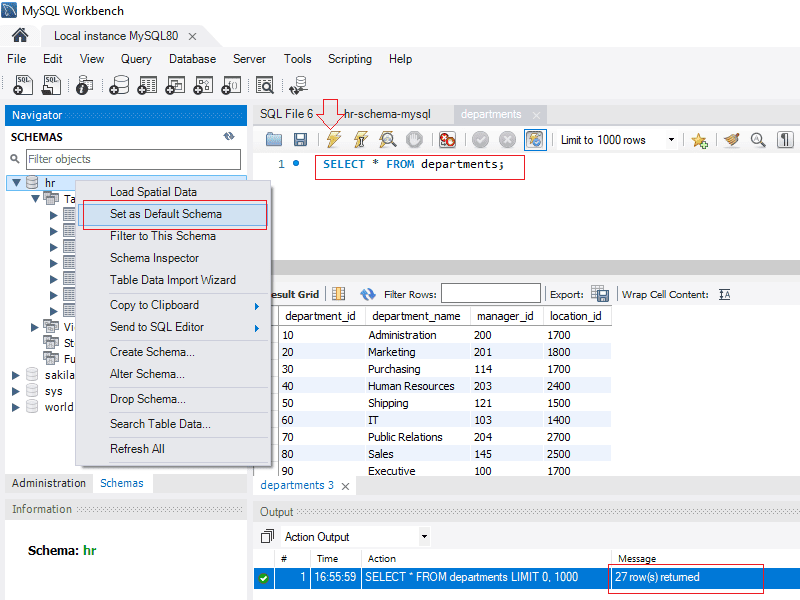This screenshot has height=600, width=800.
Task: Click the Create New Table icon
Action: pos(146,85)
